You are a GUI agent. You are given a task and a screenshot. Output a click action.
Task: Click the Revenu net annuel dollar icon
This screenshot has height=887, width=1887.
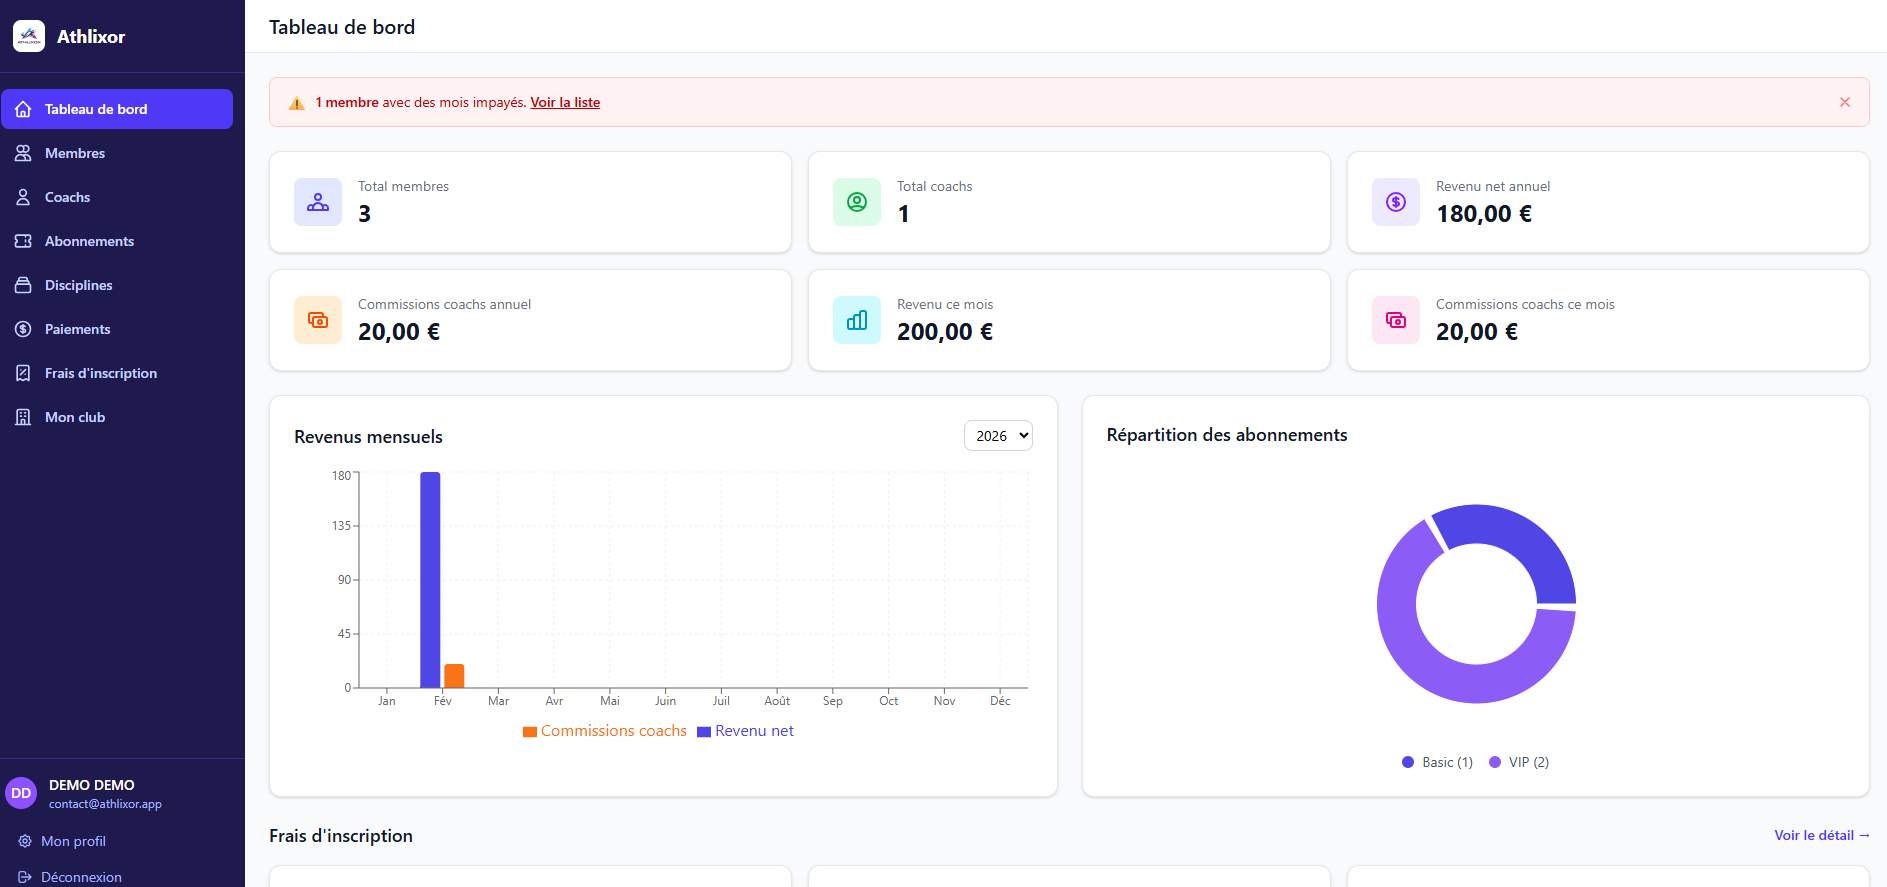[x=1396, y=202]
